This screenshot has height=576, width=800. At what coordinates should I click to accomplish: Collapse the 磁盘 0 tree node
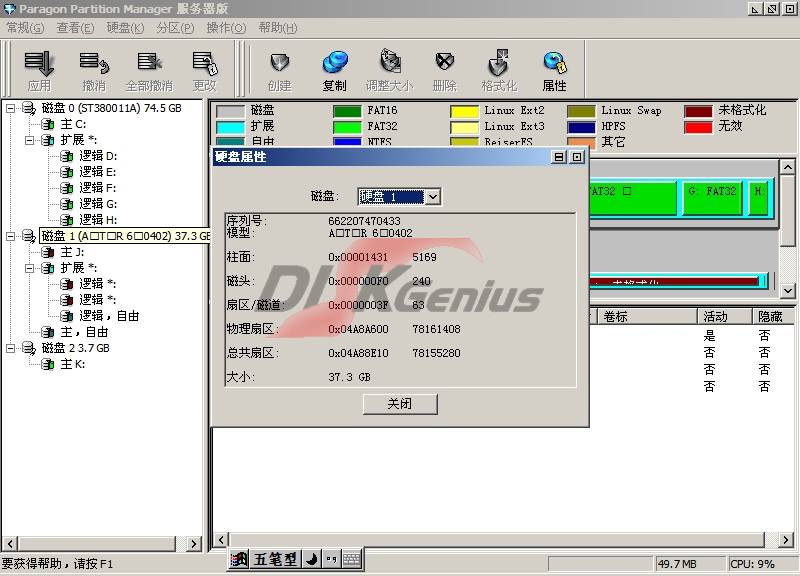[10, 108]
